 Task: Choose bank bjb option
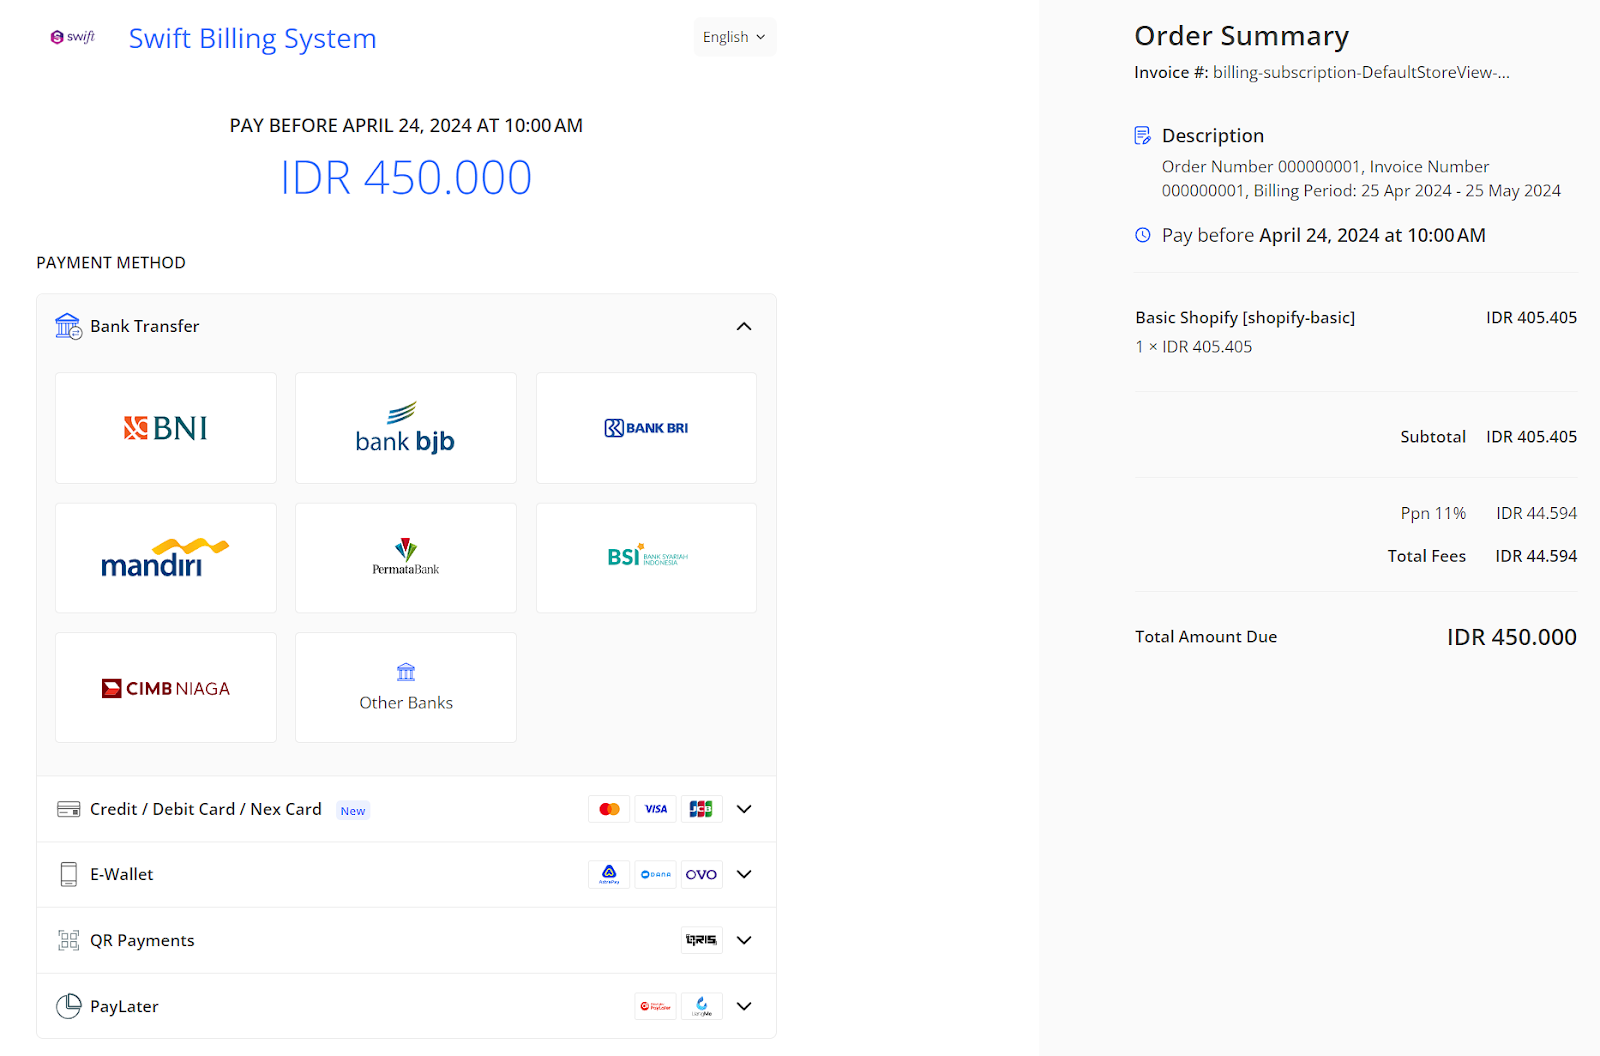[x=406, y=428]
